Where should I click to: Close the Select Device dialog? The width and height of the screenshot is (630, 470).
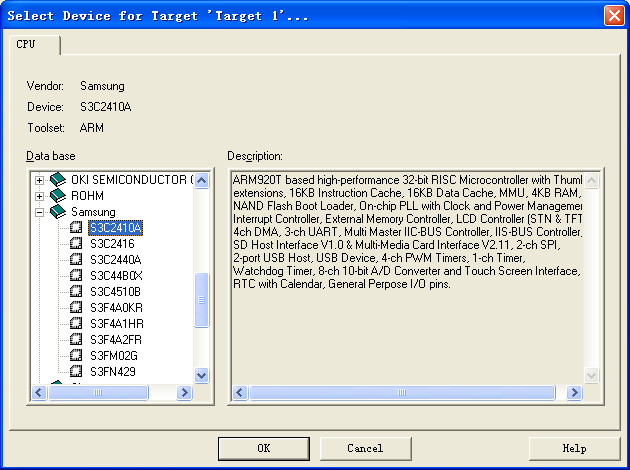(x=614, y=16)
